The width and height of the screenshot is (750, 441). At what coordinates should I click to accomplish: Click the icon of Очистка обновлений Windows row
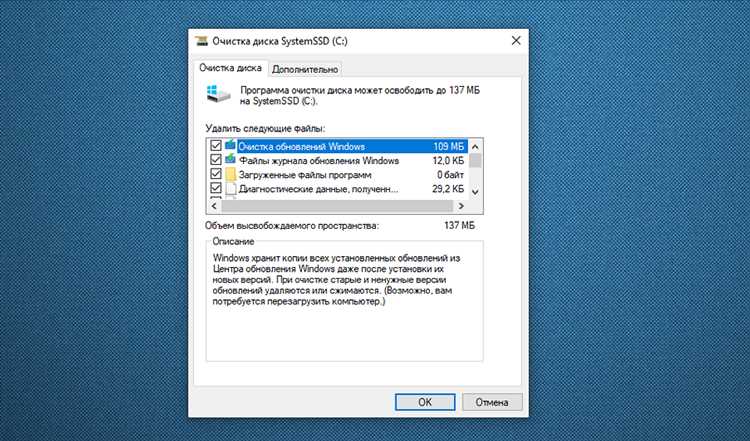tap(231, 145)
